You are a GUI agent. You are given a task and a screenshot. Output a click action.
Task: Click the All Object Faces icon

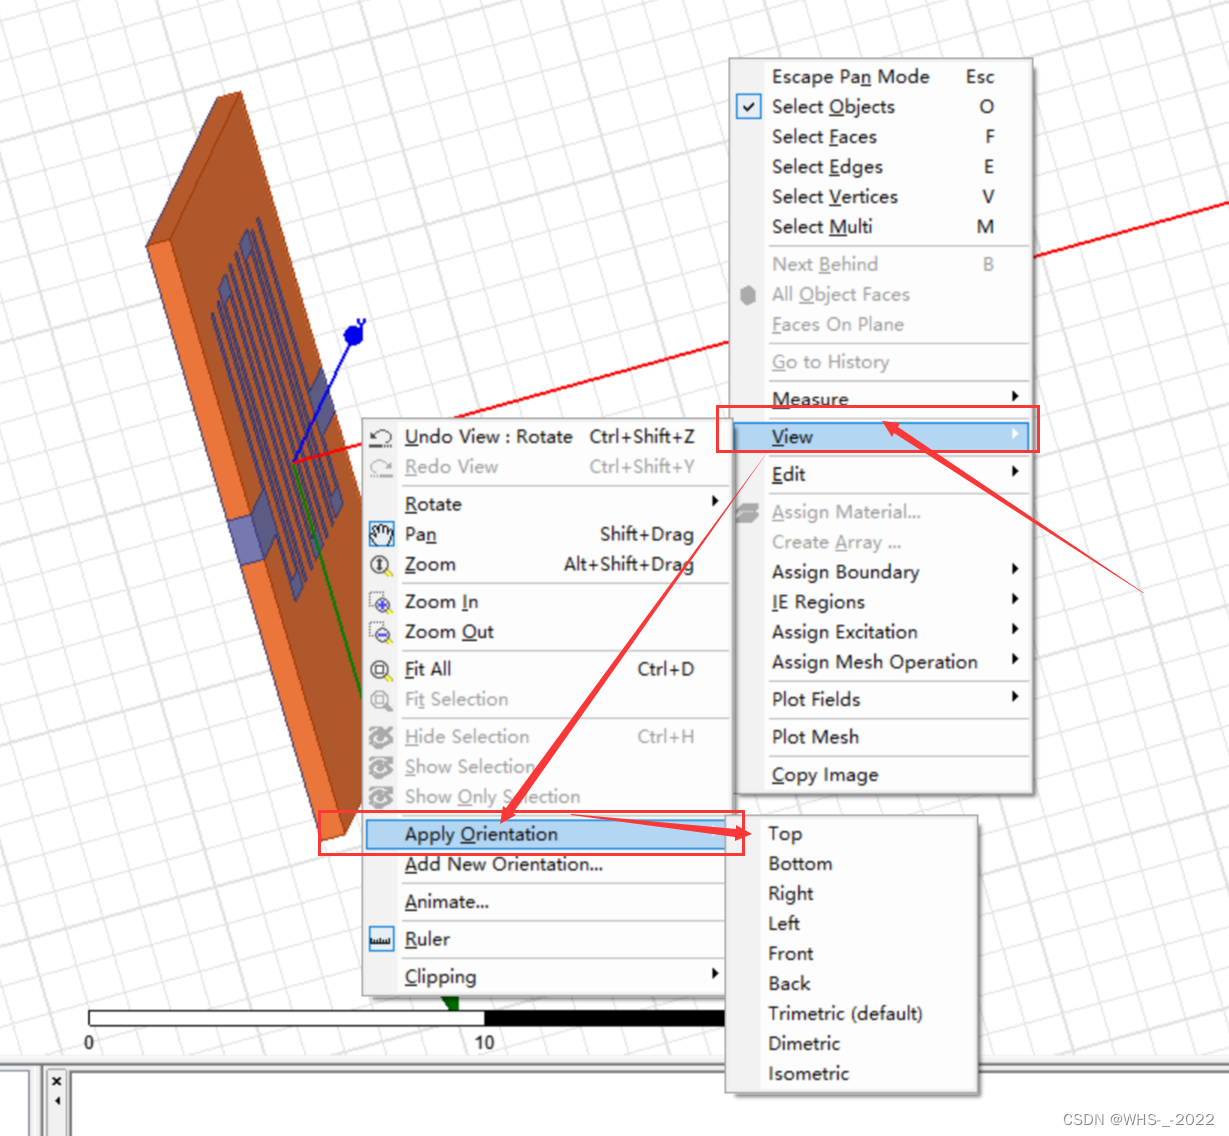pyautogui.click(x=748, y=295)
